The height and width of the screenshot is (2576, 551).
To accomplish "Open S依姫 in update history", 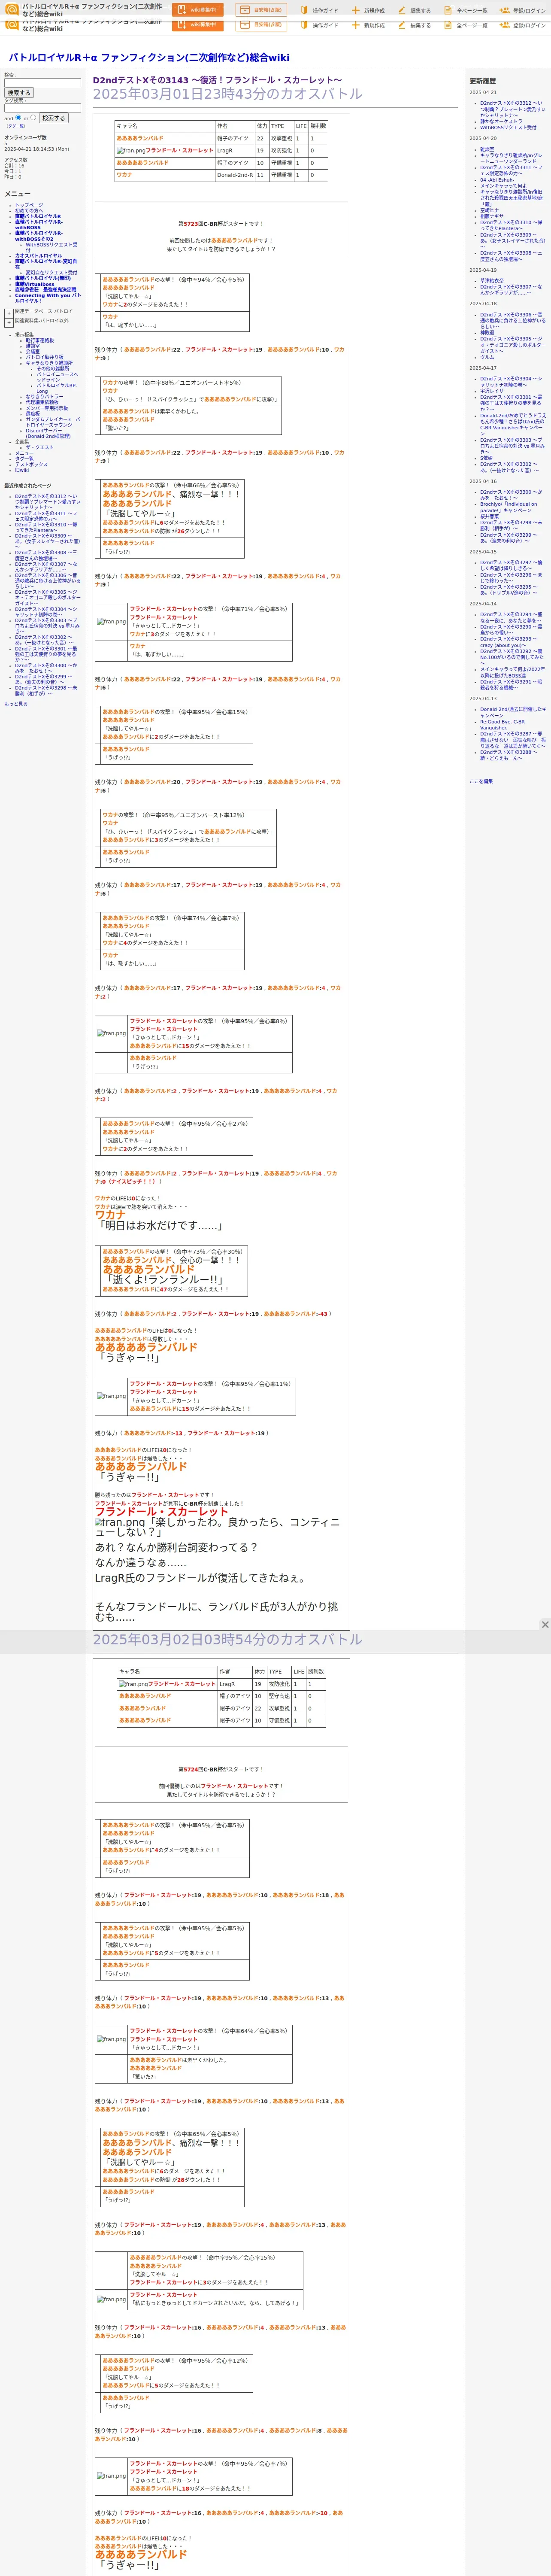I will 486,458.
